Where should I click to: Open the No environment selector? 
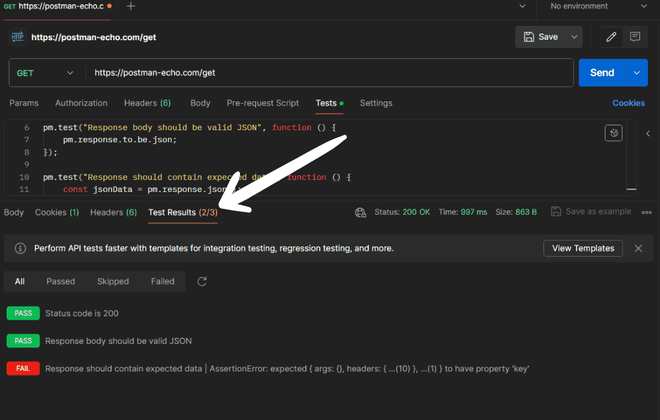click(598, 6)
